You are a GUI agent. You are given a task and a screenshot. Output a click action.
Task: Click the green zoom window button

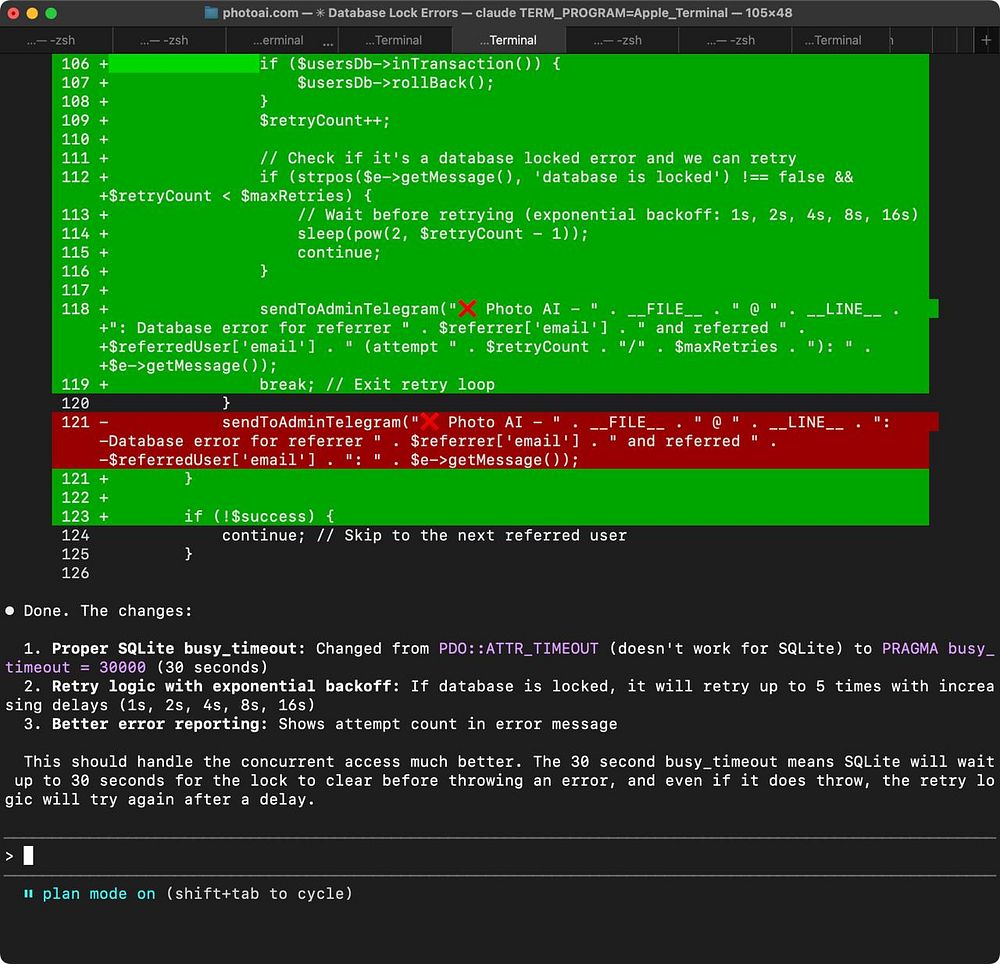[51, 13]
